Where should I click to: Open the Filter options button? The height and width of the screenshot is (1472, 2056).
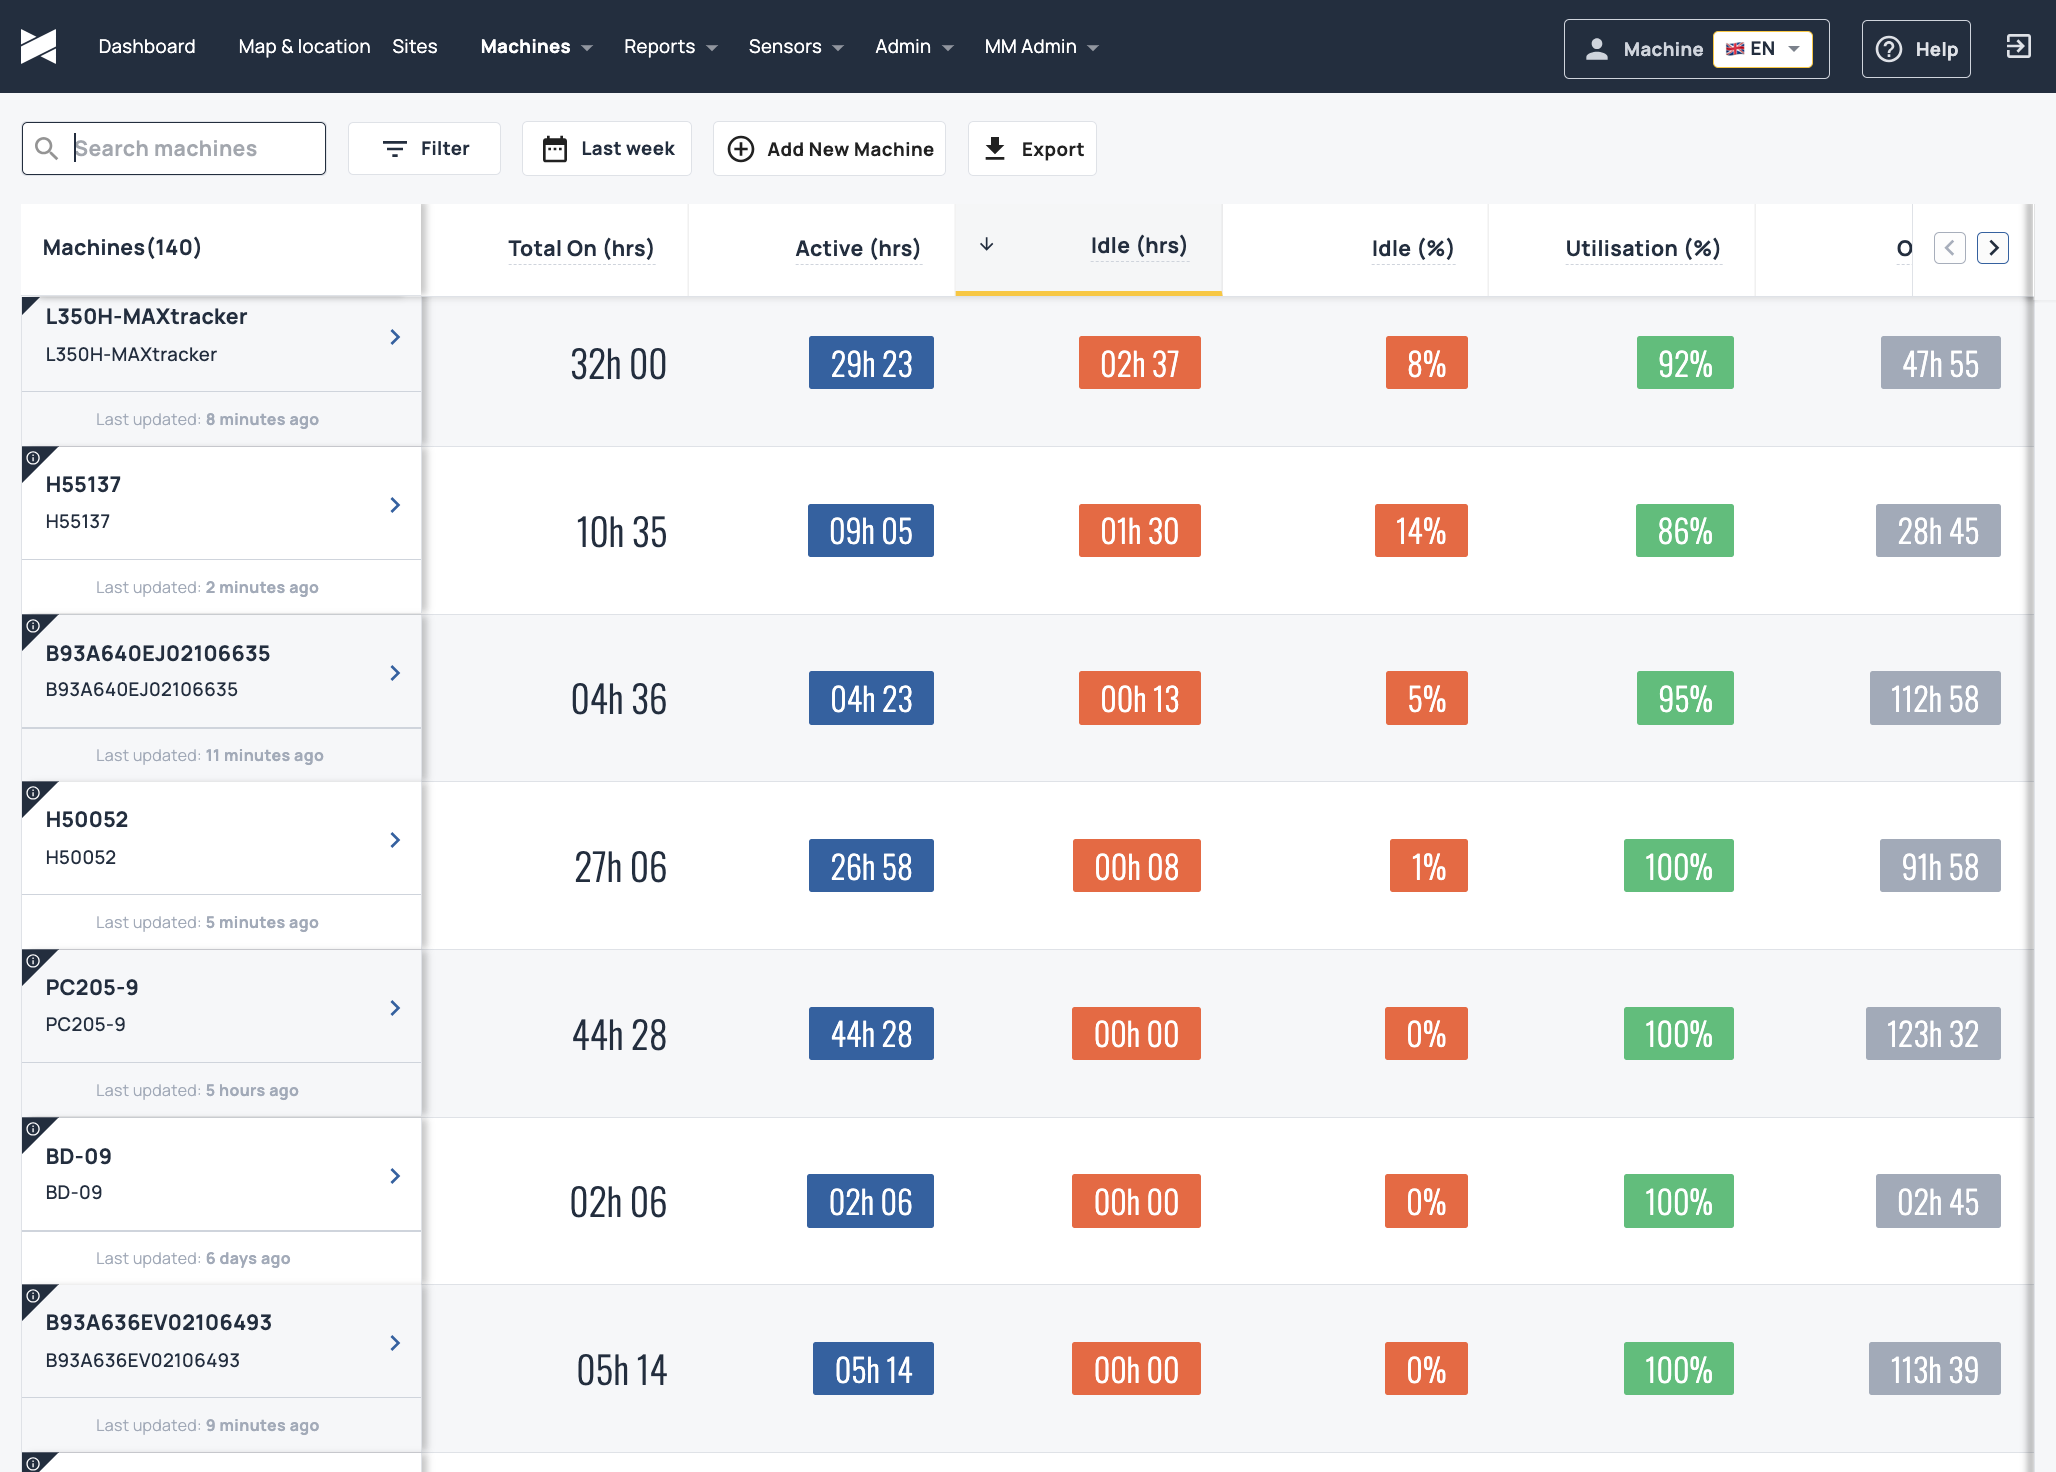(x=424, y=148)
